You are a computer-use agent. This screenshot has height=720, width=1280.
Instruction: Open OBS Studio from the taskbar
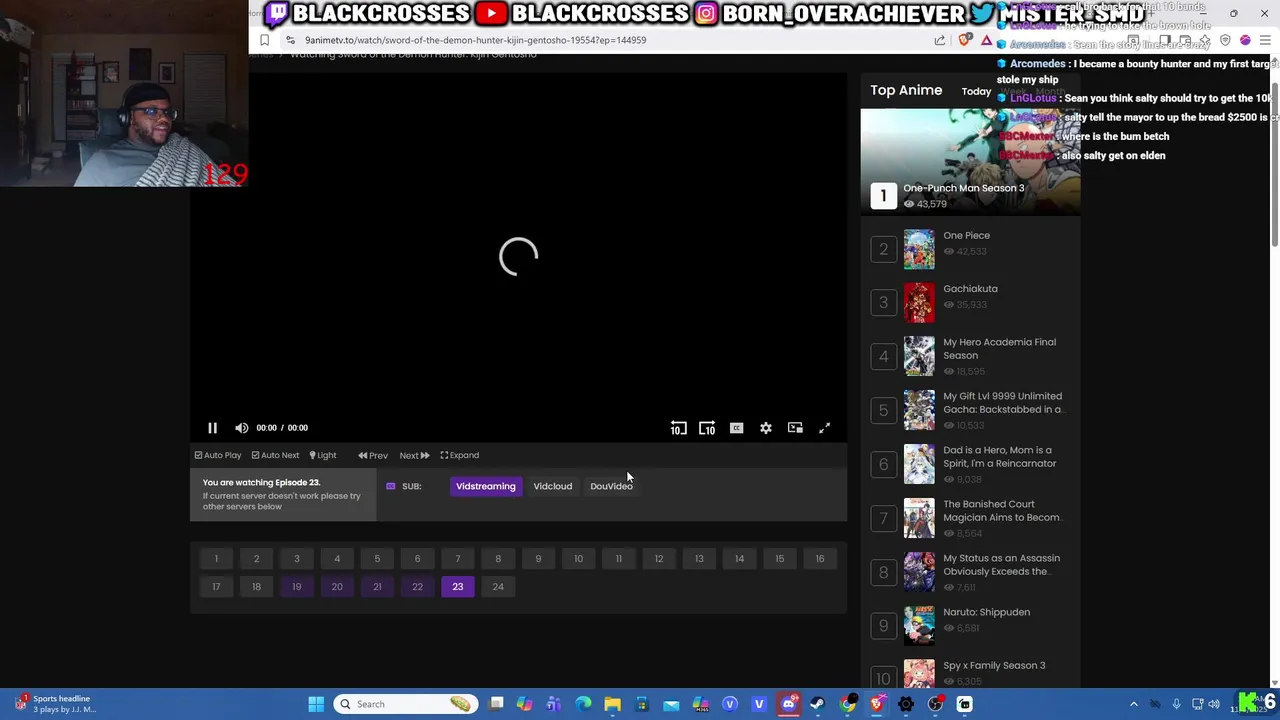pyautogui.click(x=935, y=704)
